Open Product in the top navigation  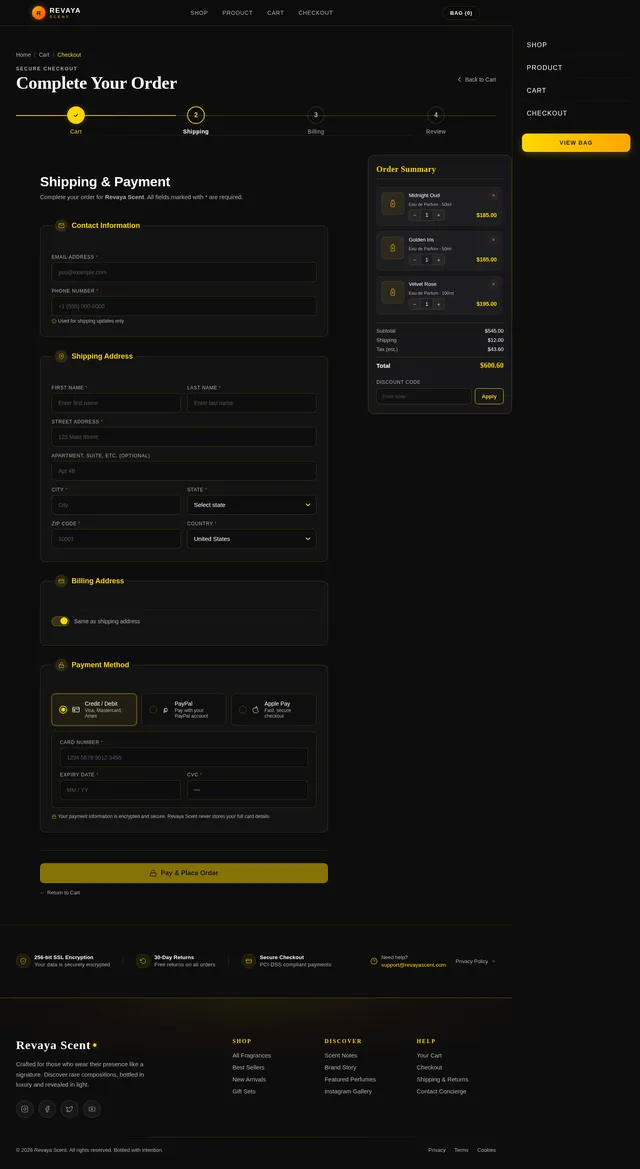pyautogui.click(x=237, y=13)
